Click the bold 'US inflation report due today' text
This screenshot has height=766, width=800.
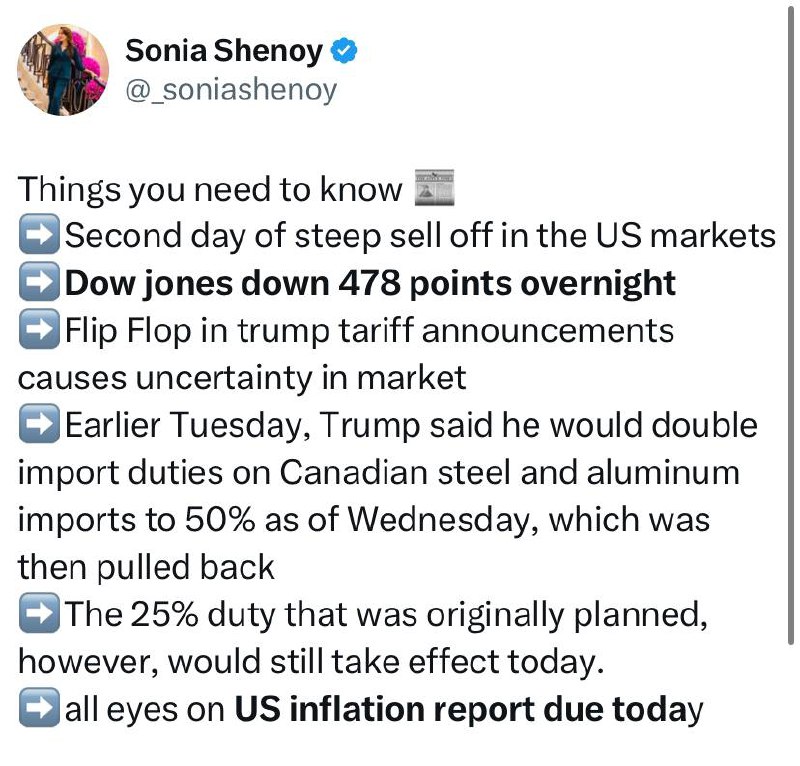pyautogui.click(x=468, y=710)
